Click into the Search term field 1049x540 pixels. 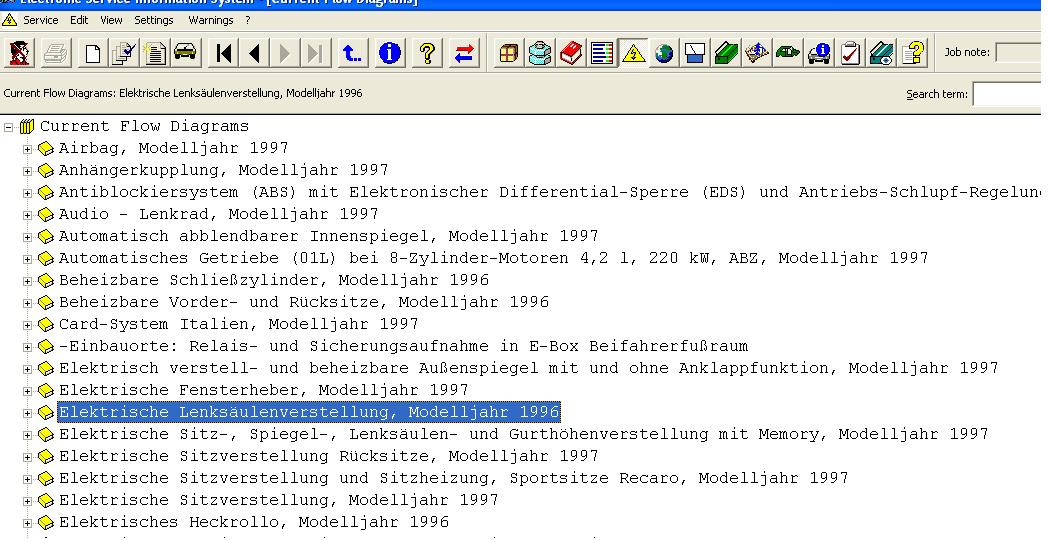point(1008,94)
